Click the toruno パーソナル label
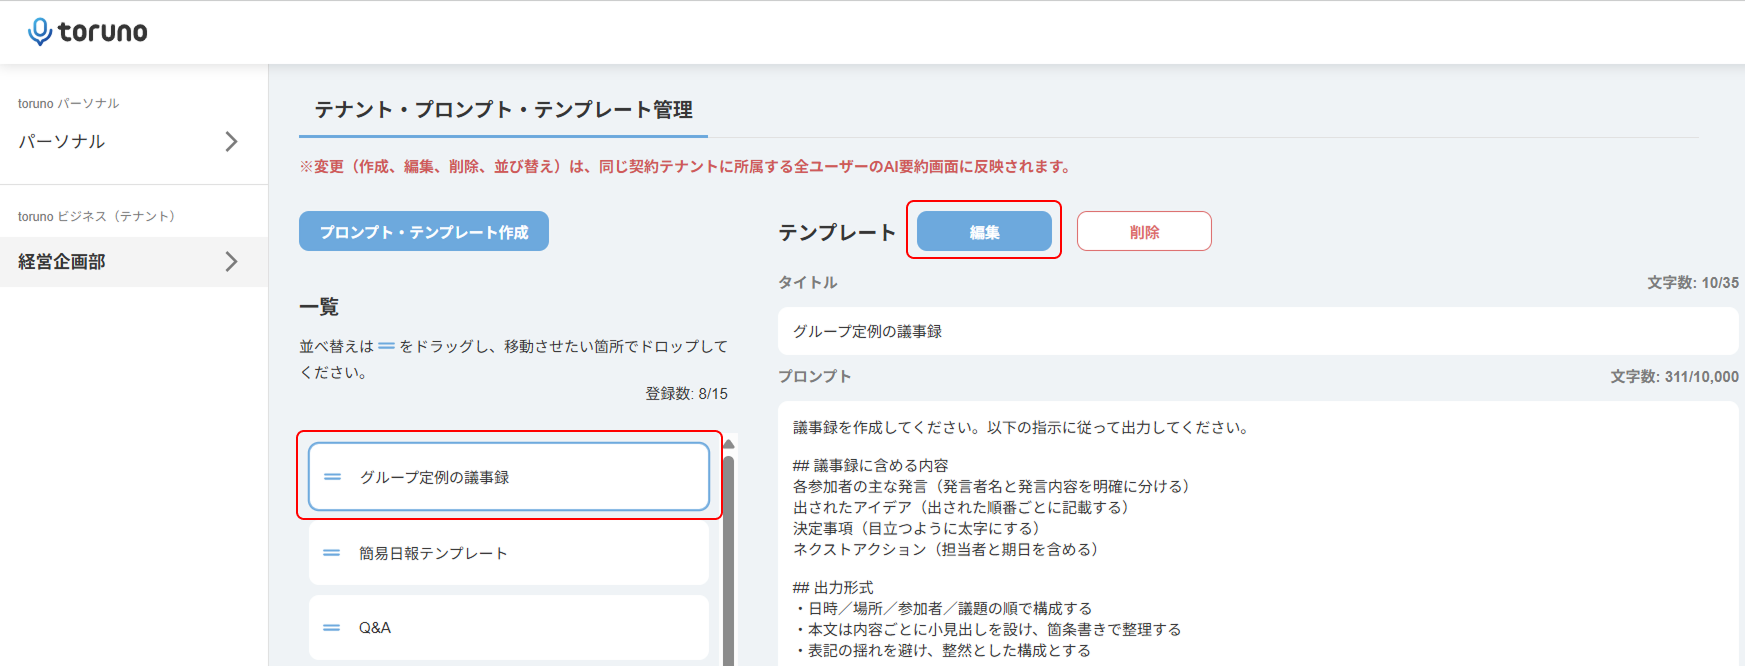This screenshot has height=666, width=1745. point(68,103)
